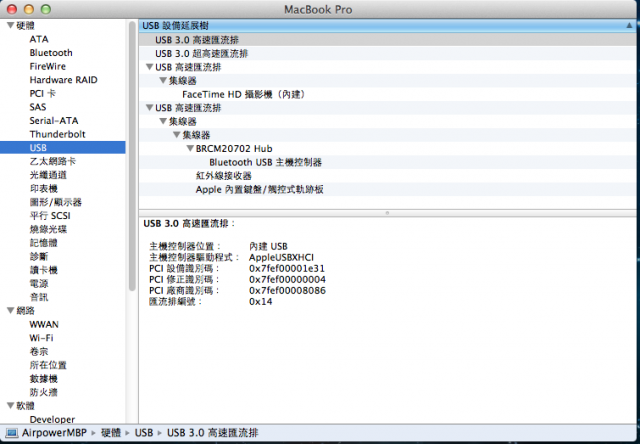
Task: Select 乙太網路卡 in sidebar
Action: (53, 161)
